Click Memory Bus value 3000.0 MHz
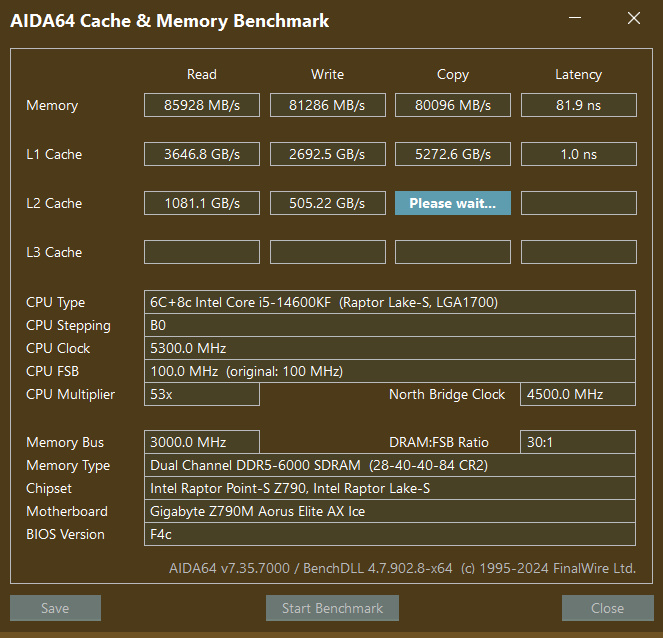This screenshot has height=638, width=663. click(202, 442)
